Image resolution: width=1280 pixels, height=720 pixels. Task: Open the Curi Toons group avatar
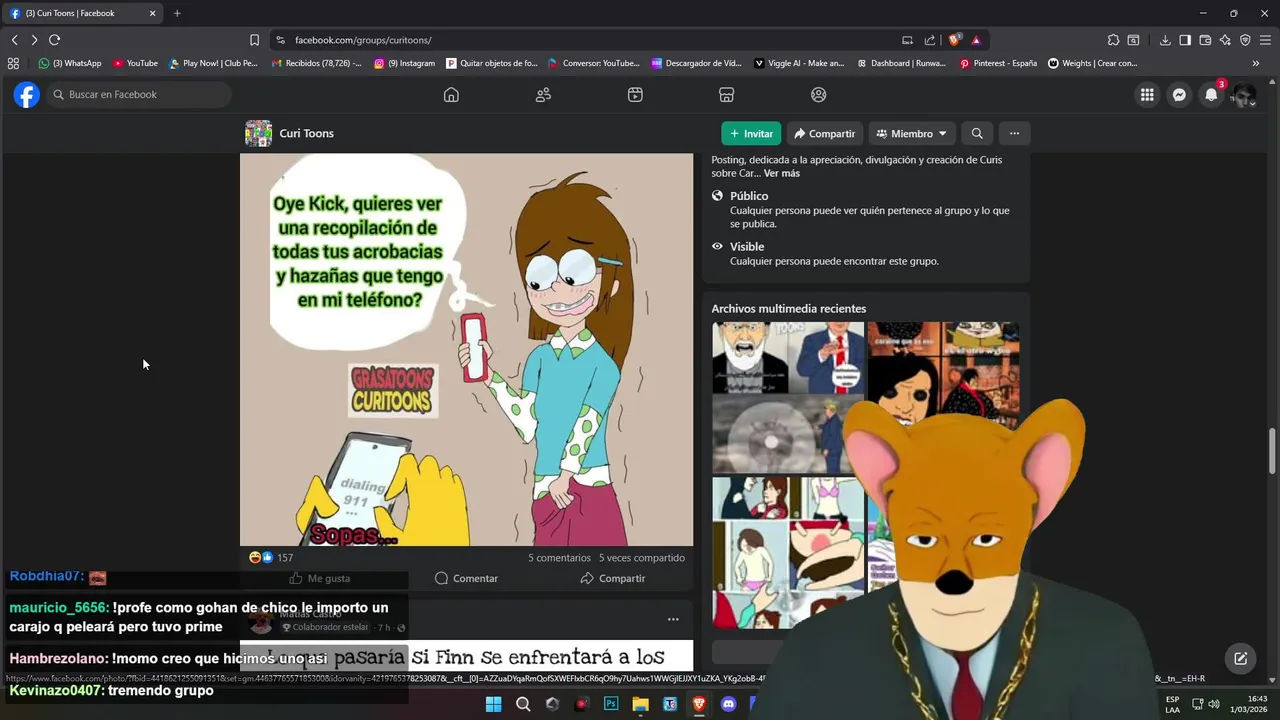258,133
